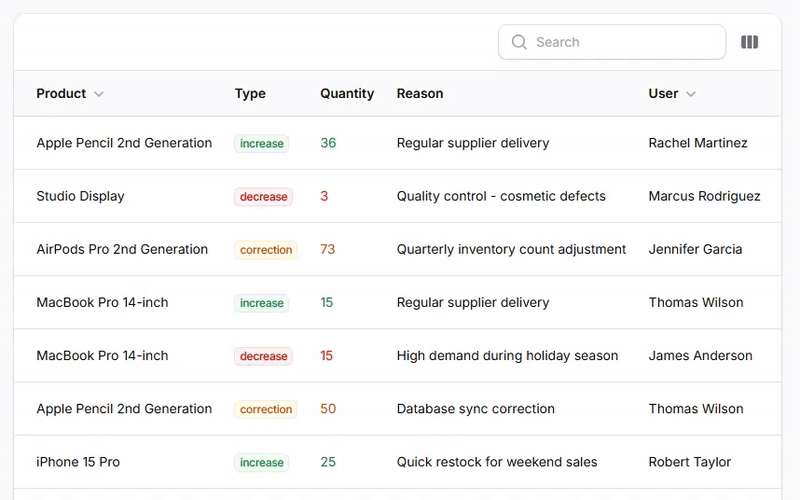Click Regular supplier delivery in Rachel's row

473,143
